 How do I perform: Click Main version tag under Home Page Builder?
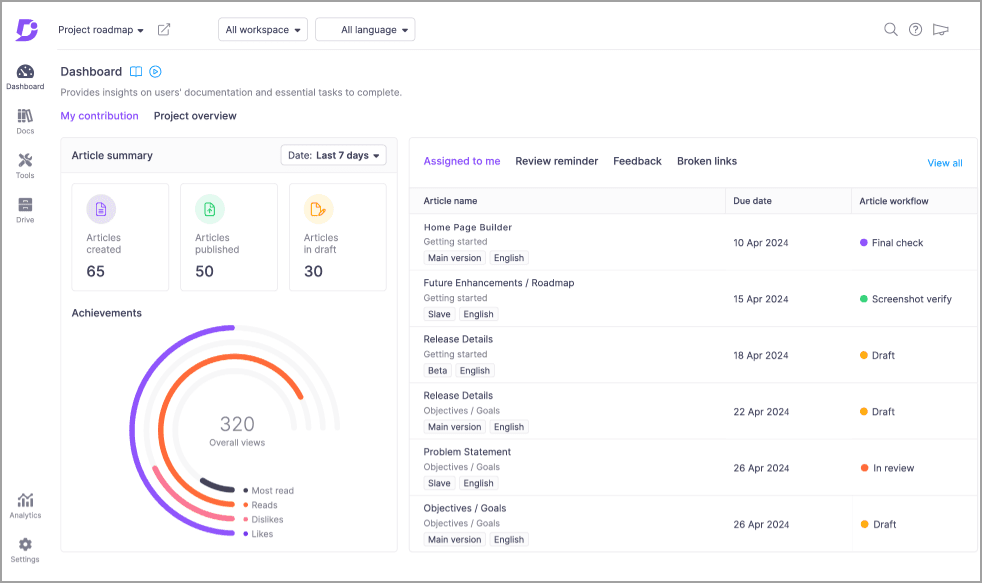[455, 258]
